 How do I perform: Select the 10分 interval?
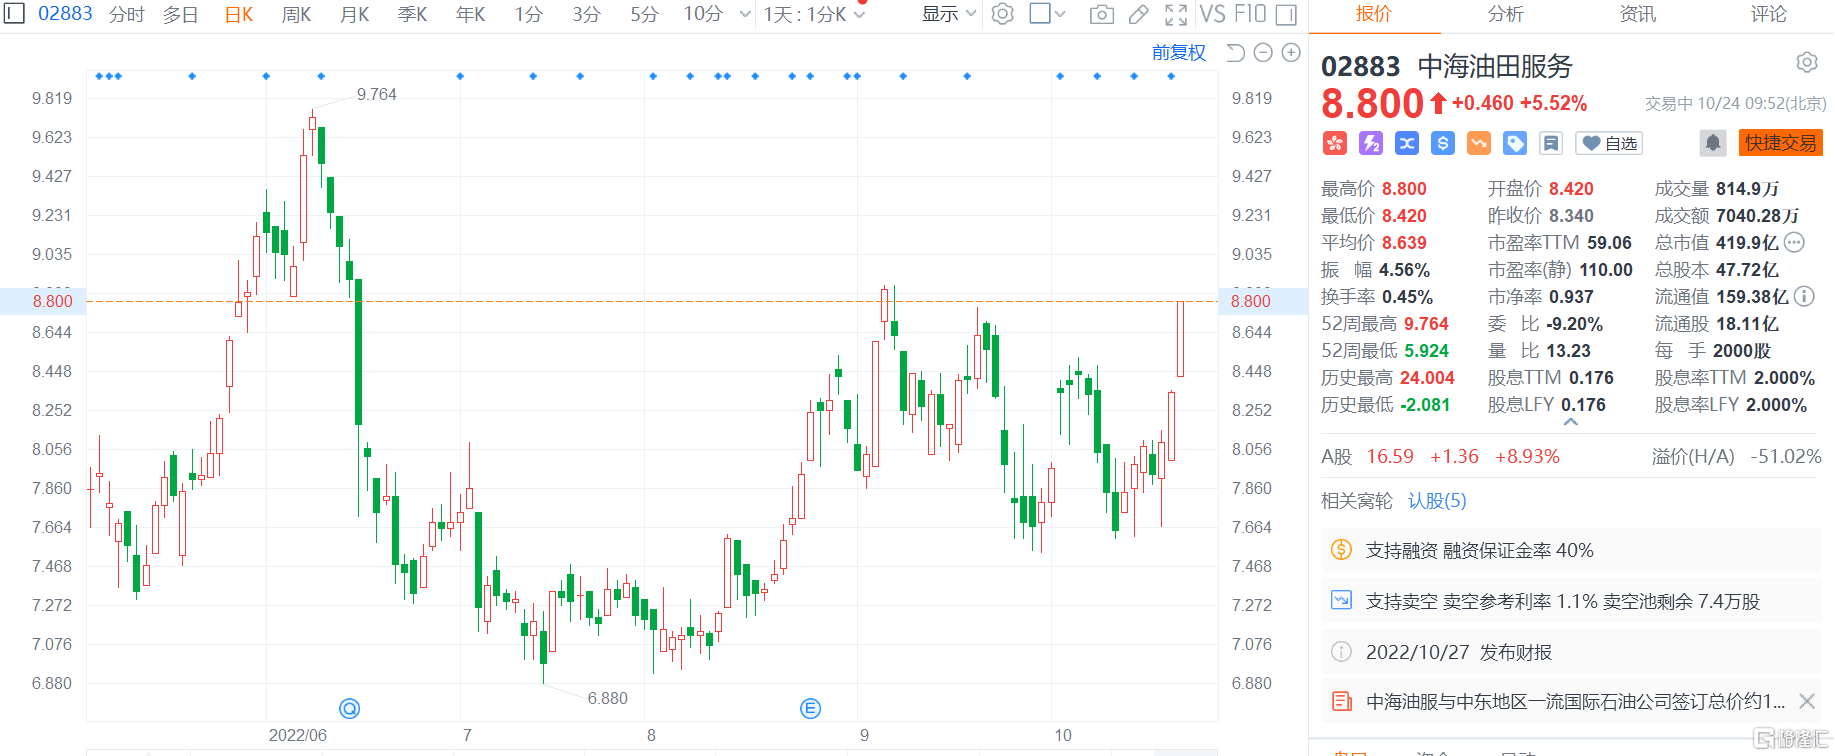703,14
